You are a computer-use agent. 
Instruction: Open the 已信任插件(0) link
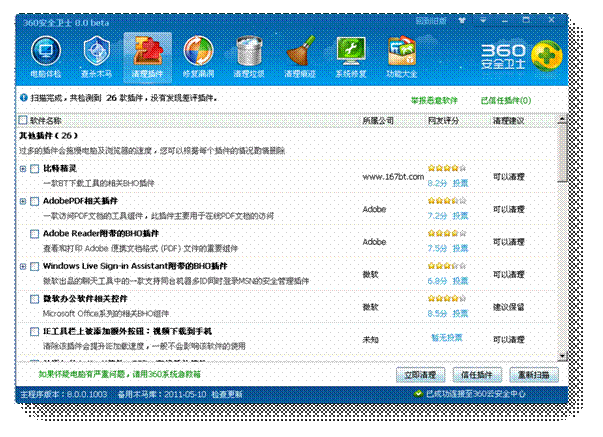click(506, 100)
